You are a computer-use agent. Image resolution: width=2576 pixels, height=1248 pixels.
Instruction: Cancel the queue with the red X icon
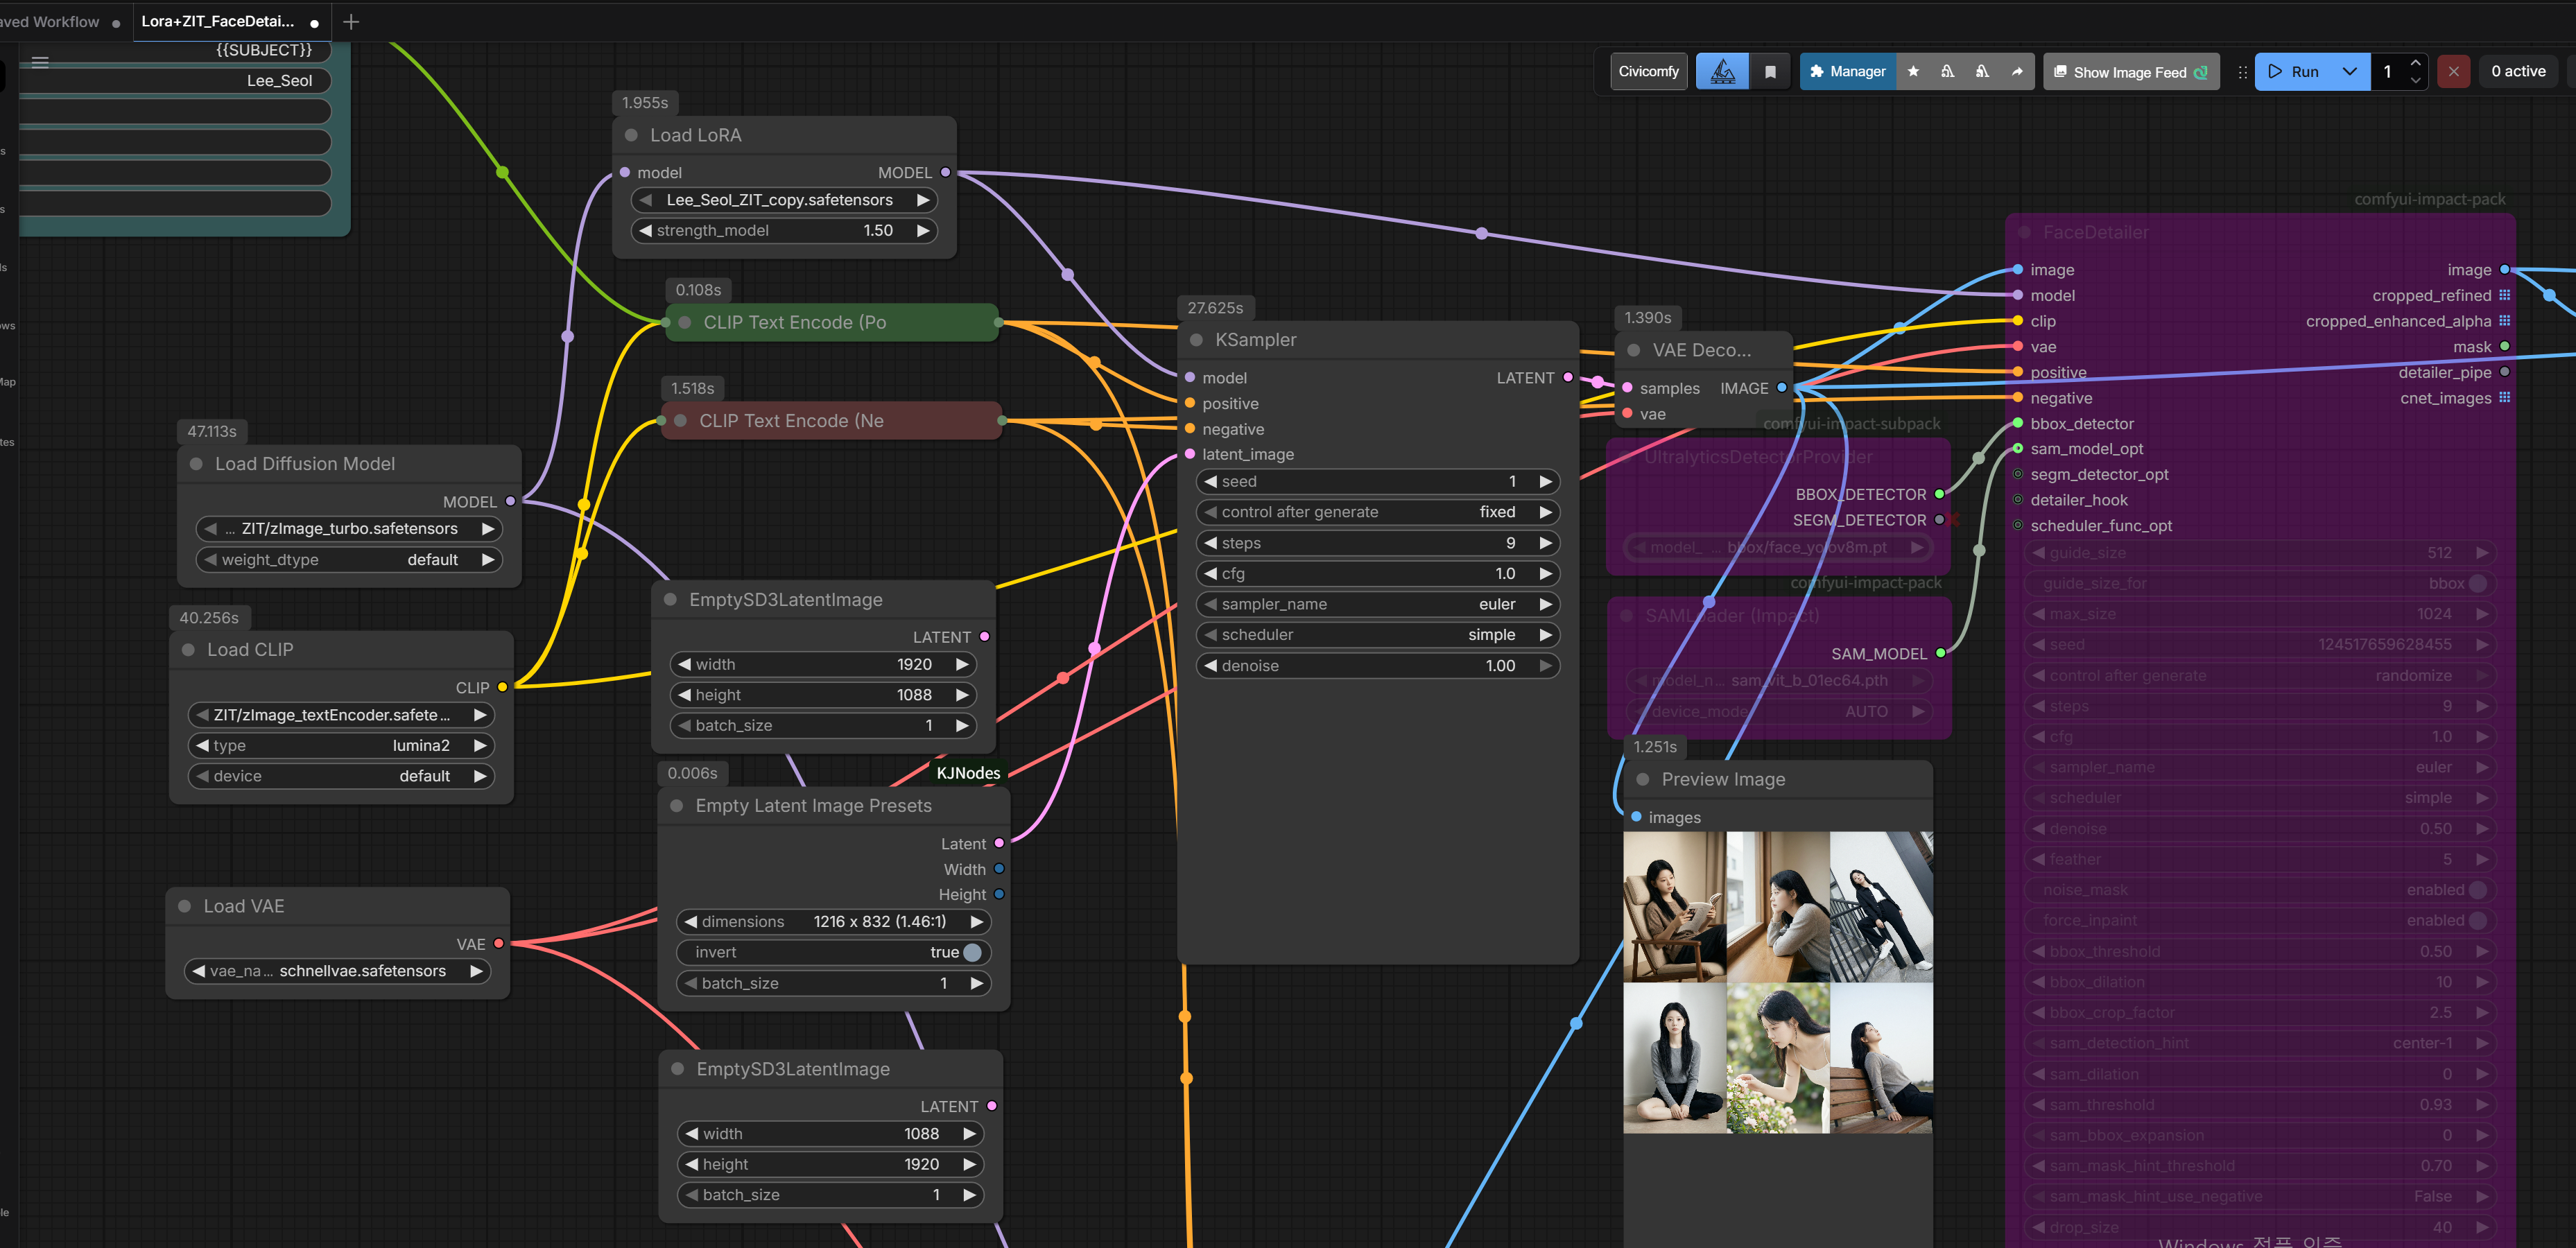2453,71
